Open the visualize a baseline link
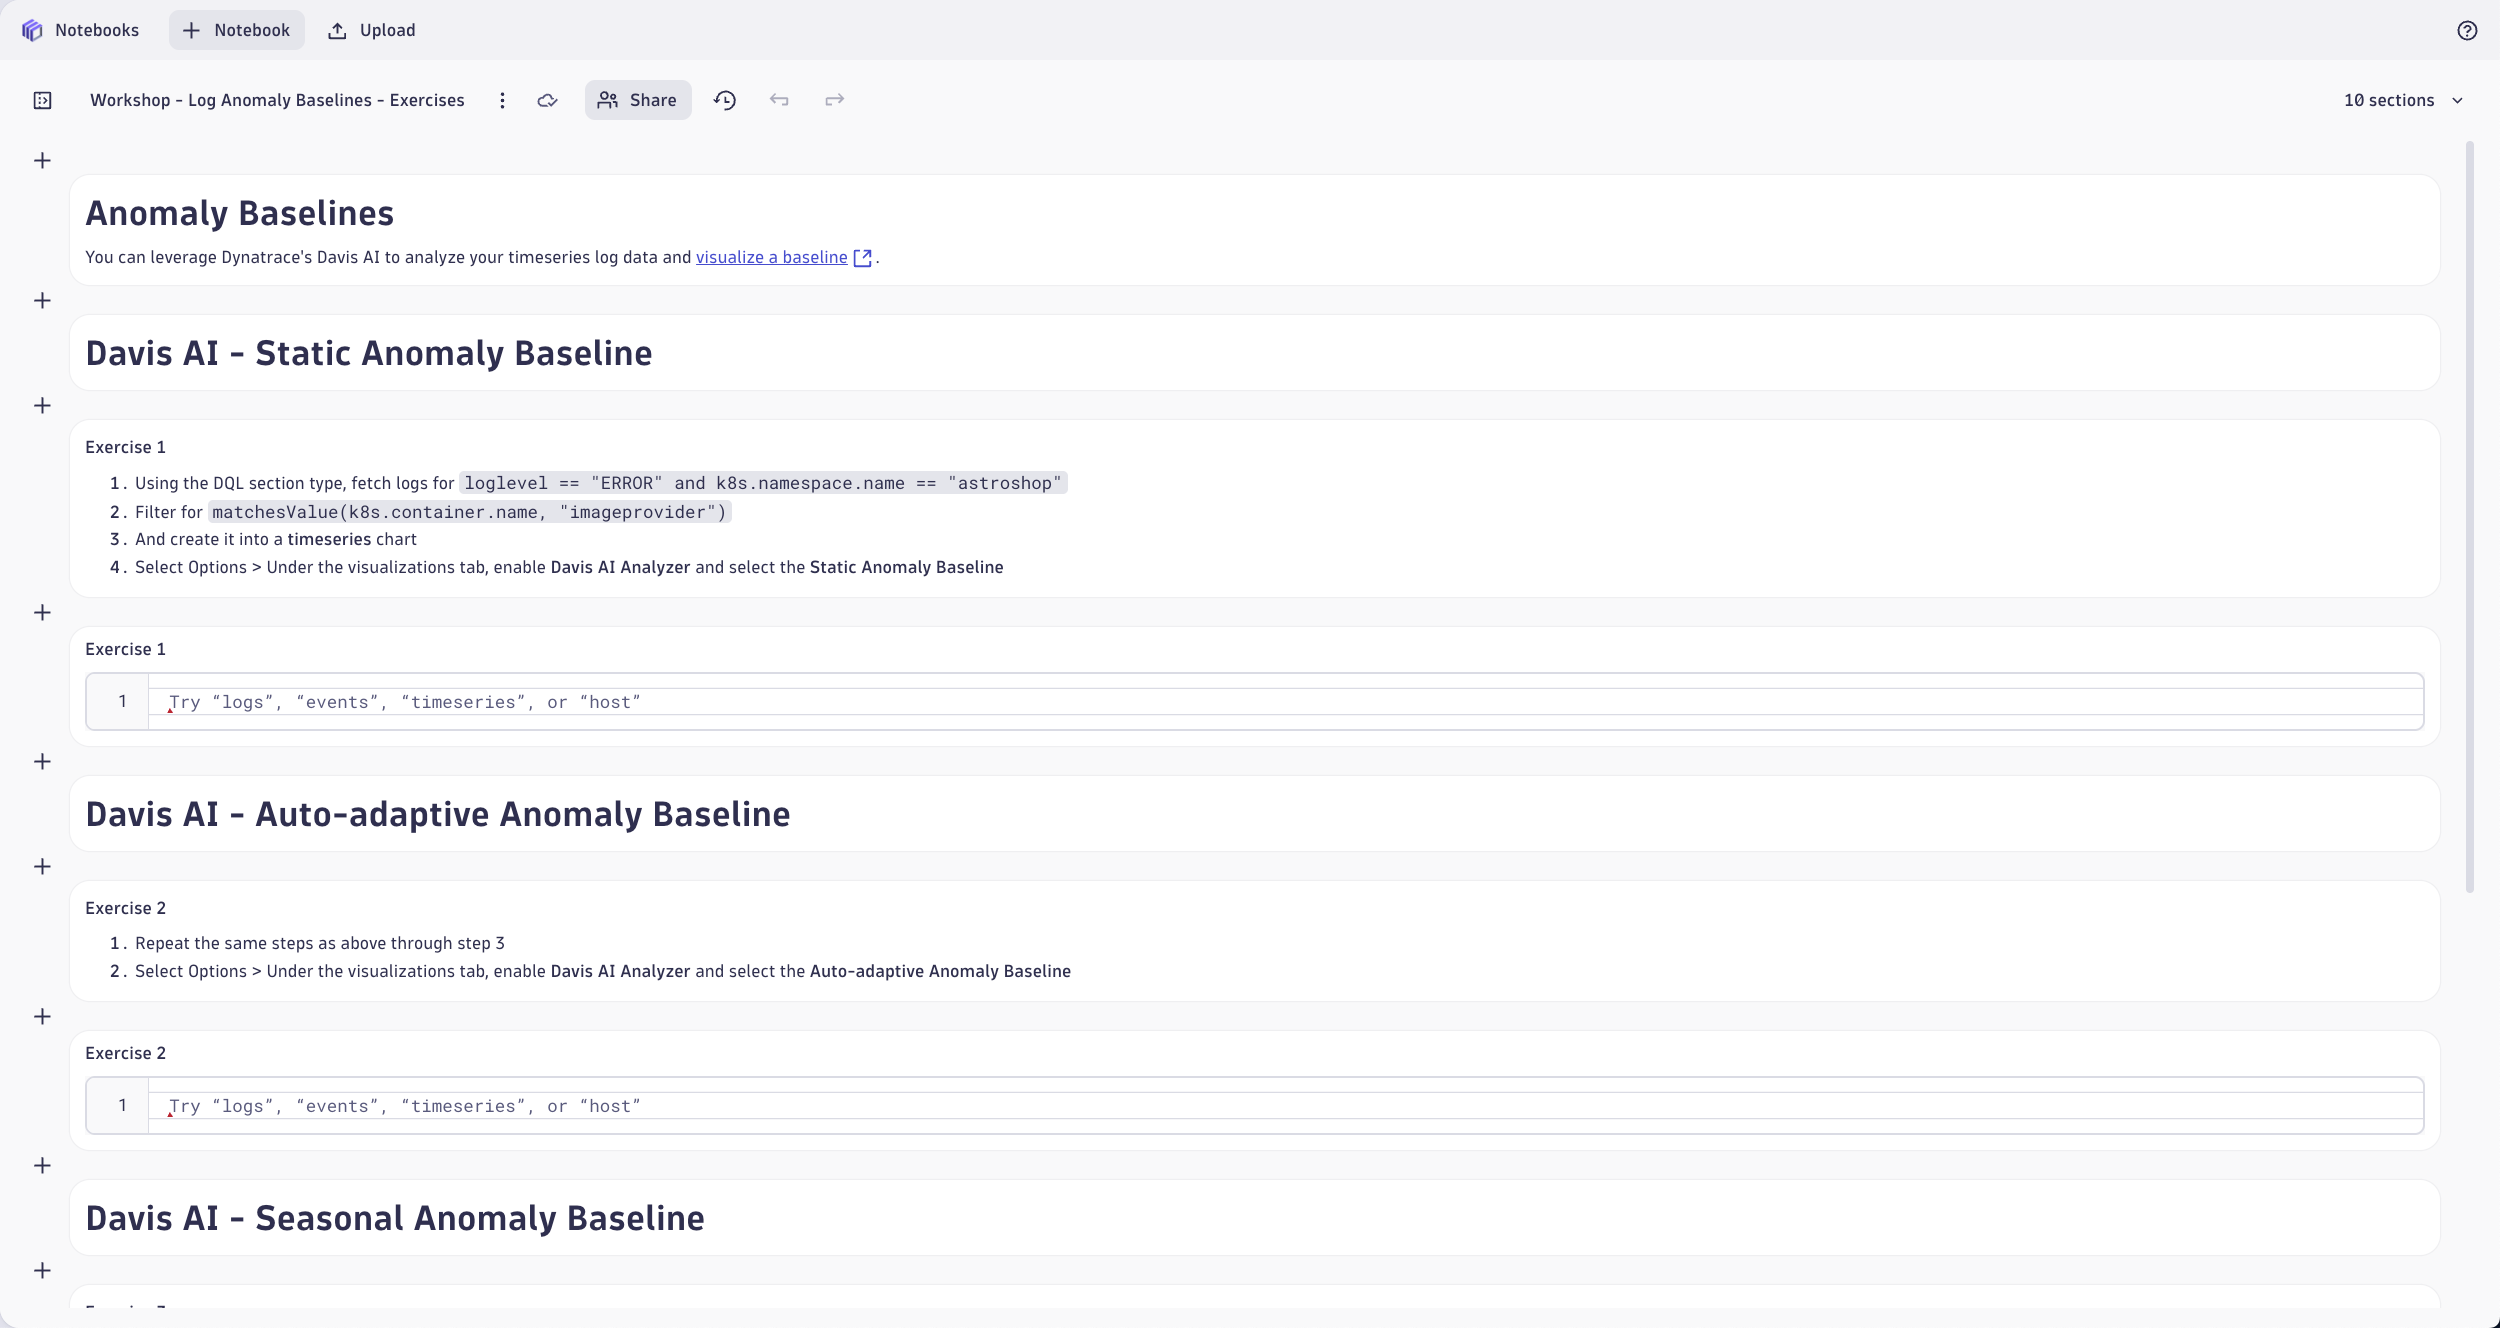Image resolution: width=2500 pixels, height=1328 pixels. tap(783, 257)
